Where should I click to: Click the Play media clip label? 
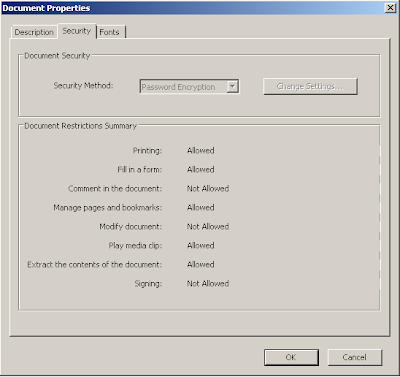(135, 246)
